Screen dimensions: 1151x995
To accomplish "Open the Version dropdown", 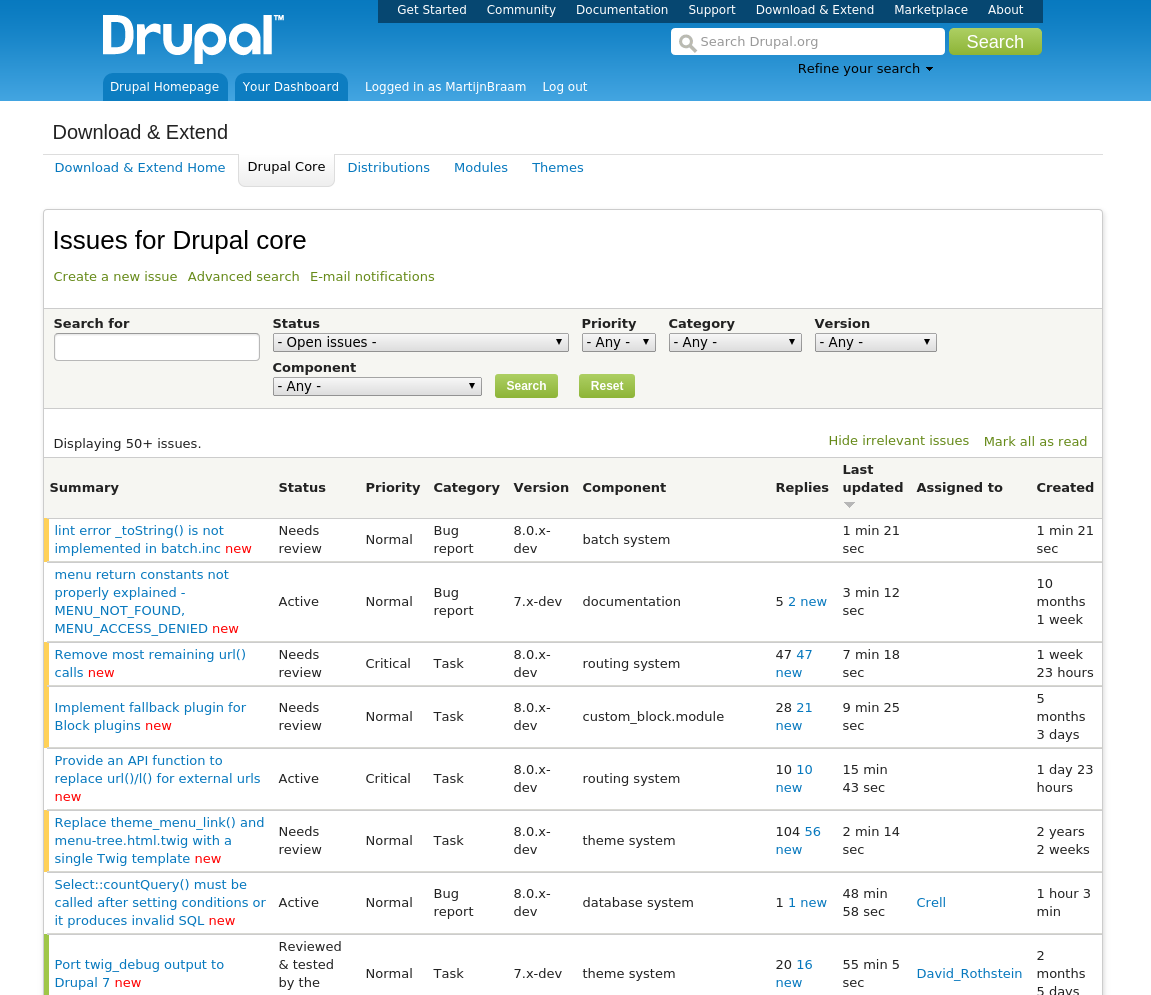I will click(x=876, y=342).
